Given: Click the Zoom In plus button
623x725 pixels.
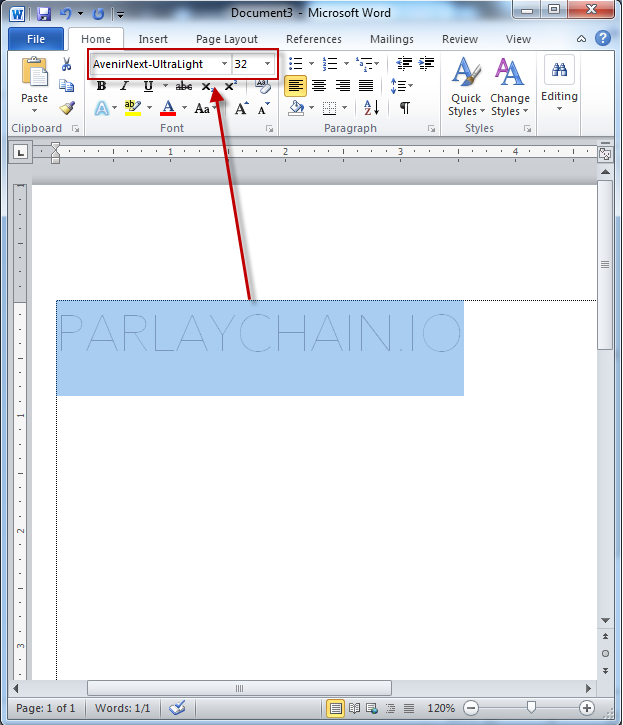Looking at the screenshot, I should [586, 708].
